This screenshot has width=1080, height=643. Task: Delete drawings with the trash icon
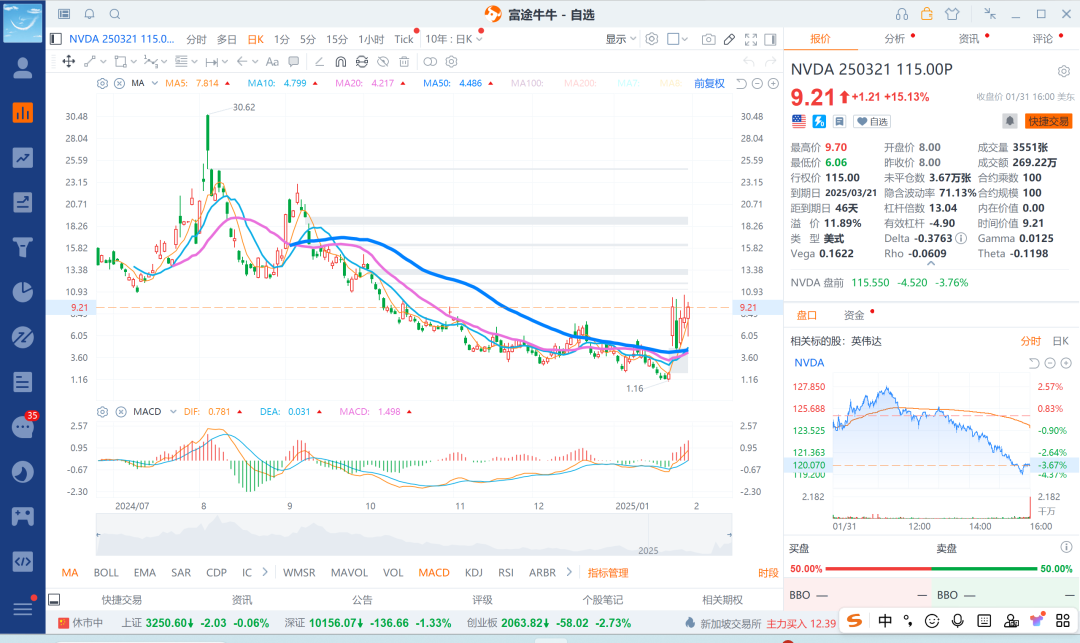(404, 61)
